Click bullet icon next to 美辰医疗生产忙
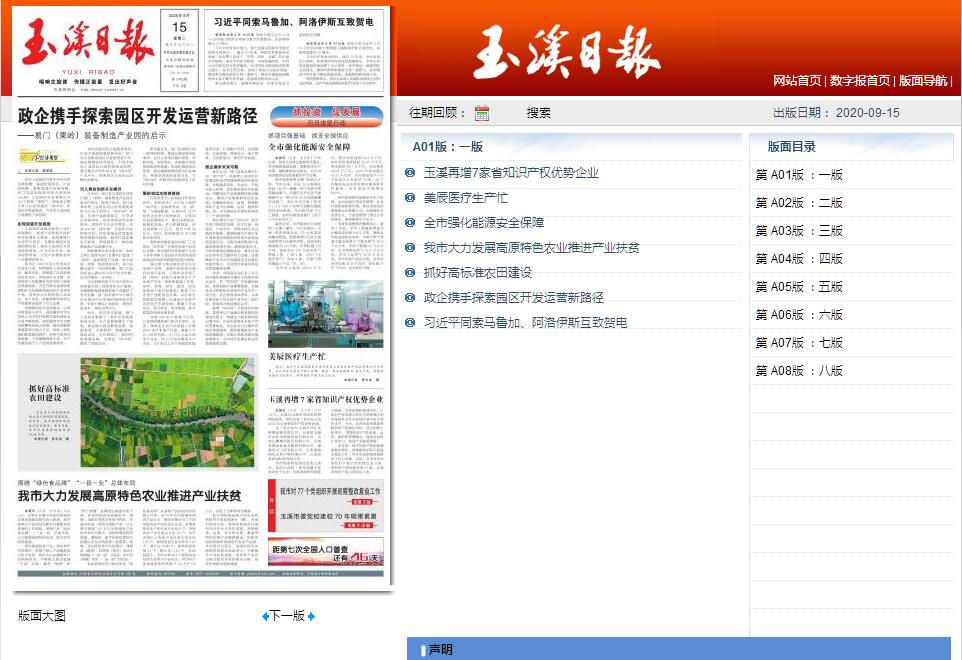The width and height of the screenshot is (962, 660). click(410, 198)
